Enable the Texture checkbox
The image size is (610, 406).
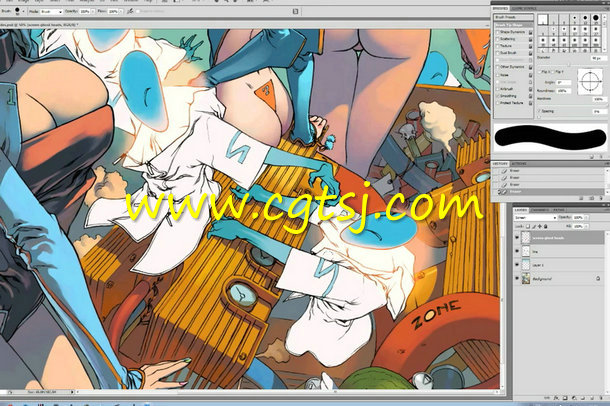(x=498, y=46)
